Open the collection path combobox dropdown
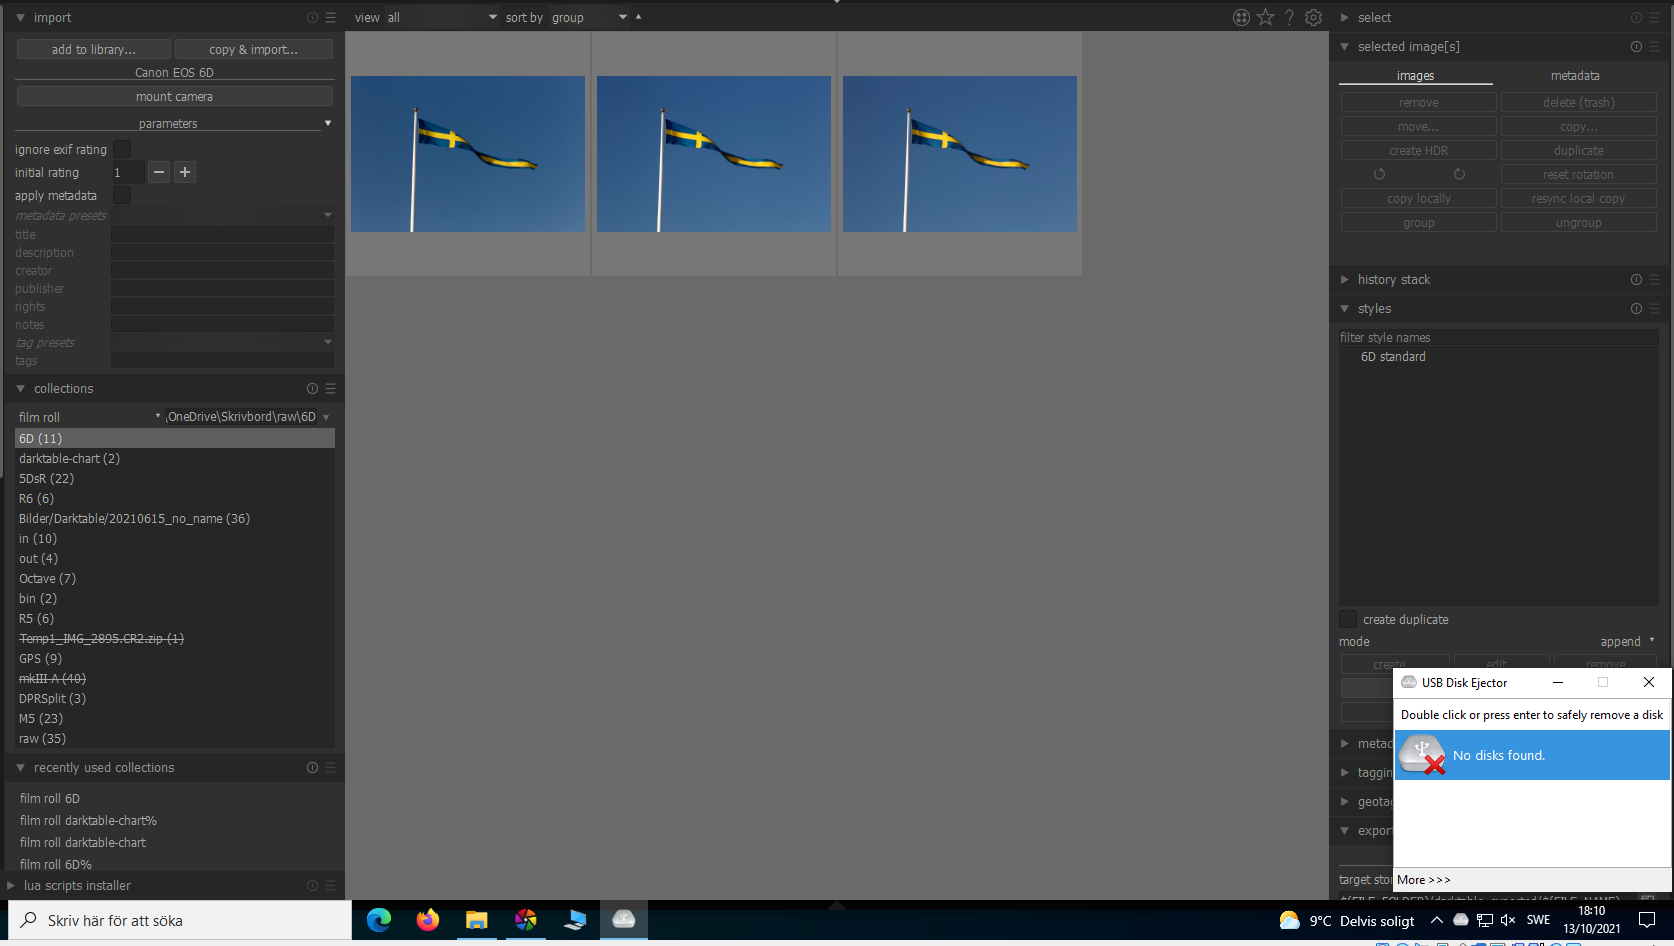 click(326, 417)
